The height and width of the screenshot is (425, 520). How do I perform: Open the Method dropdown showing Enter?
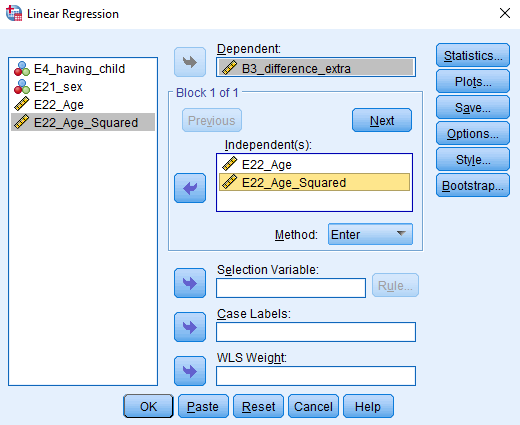coord(370,234)
